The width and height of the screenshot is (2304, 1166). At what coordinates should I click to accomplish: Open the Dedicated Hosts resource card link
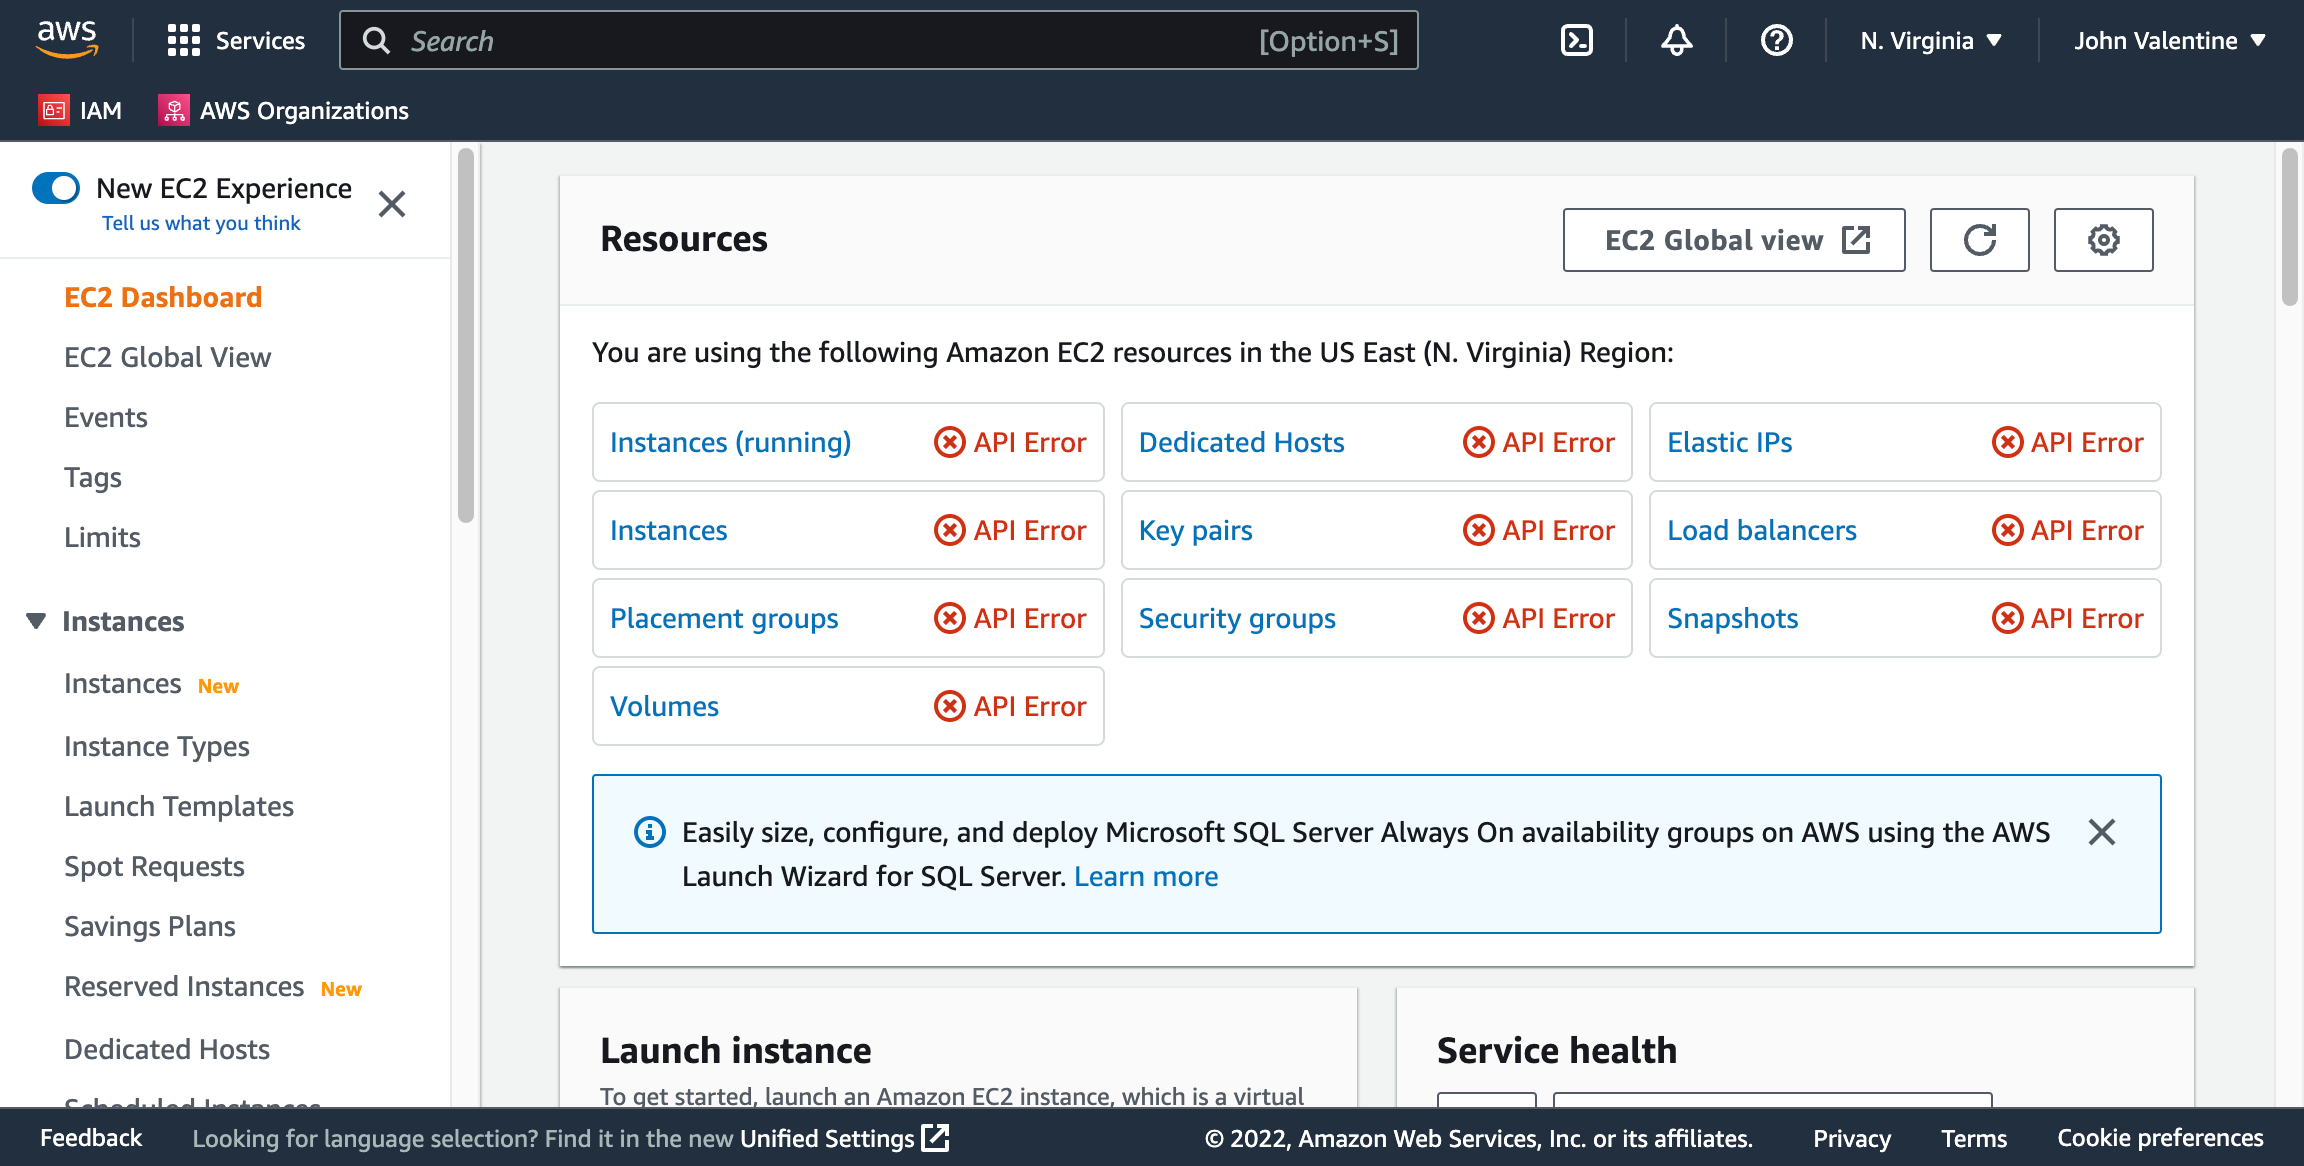click(x=1241, y=442)
